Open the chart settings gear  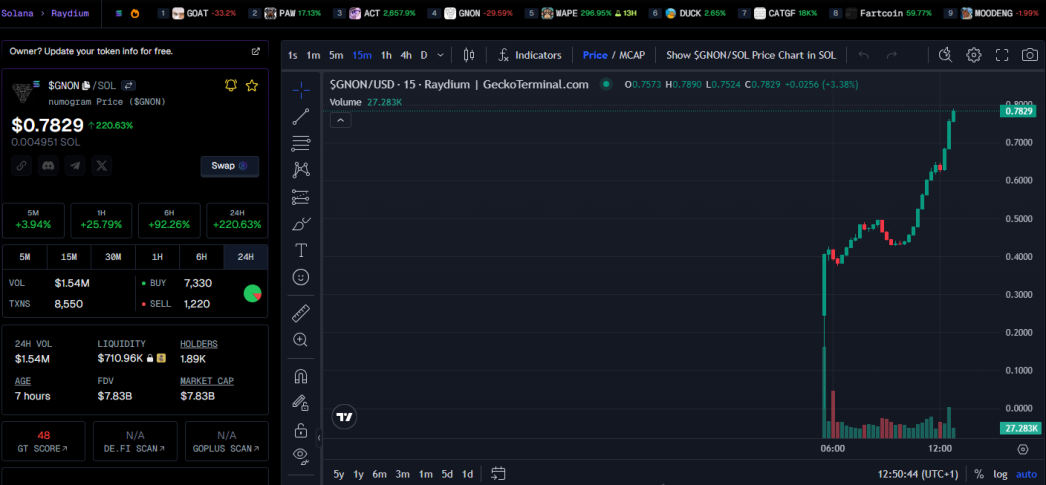tap(974, 55)
